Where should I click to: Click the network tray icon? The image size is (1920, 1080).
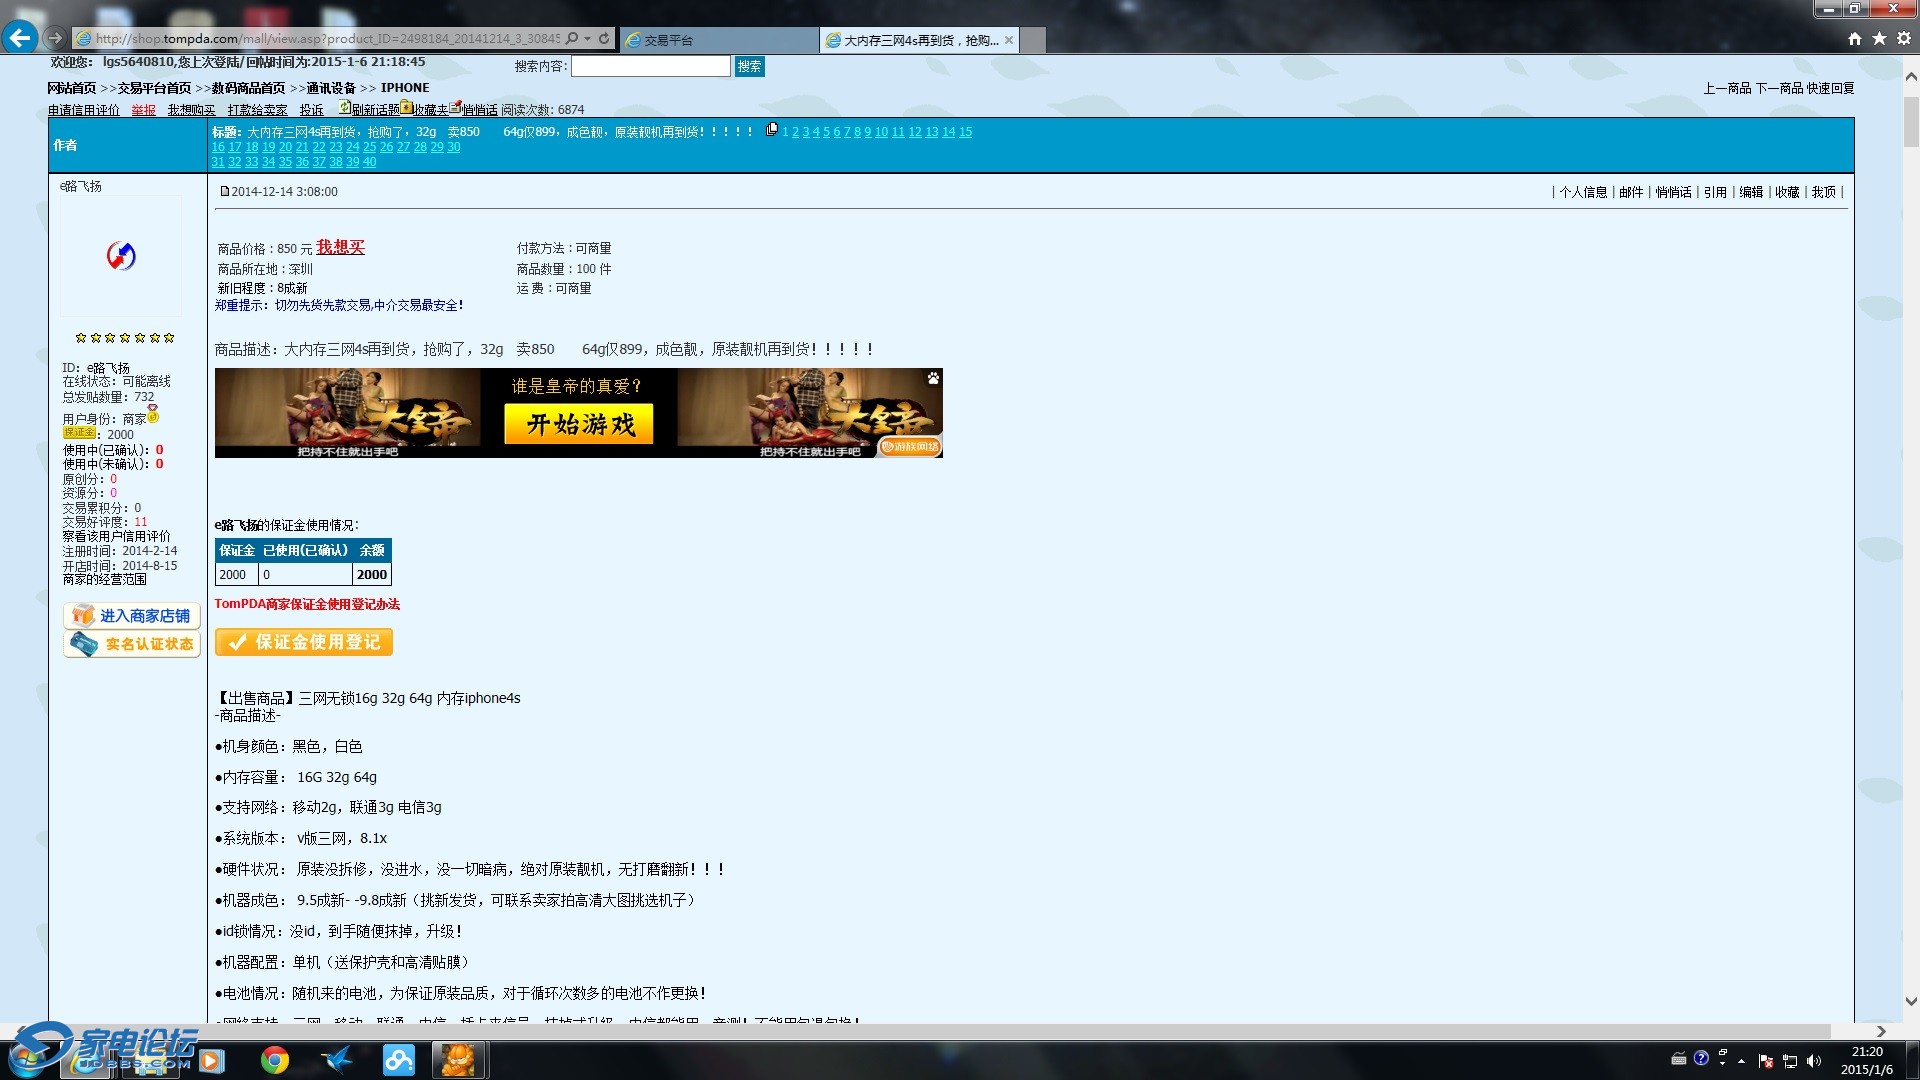tap(1790, 1061)
